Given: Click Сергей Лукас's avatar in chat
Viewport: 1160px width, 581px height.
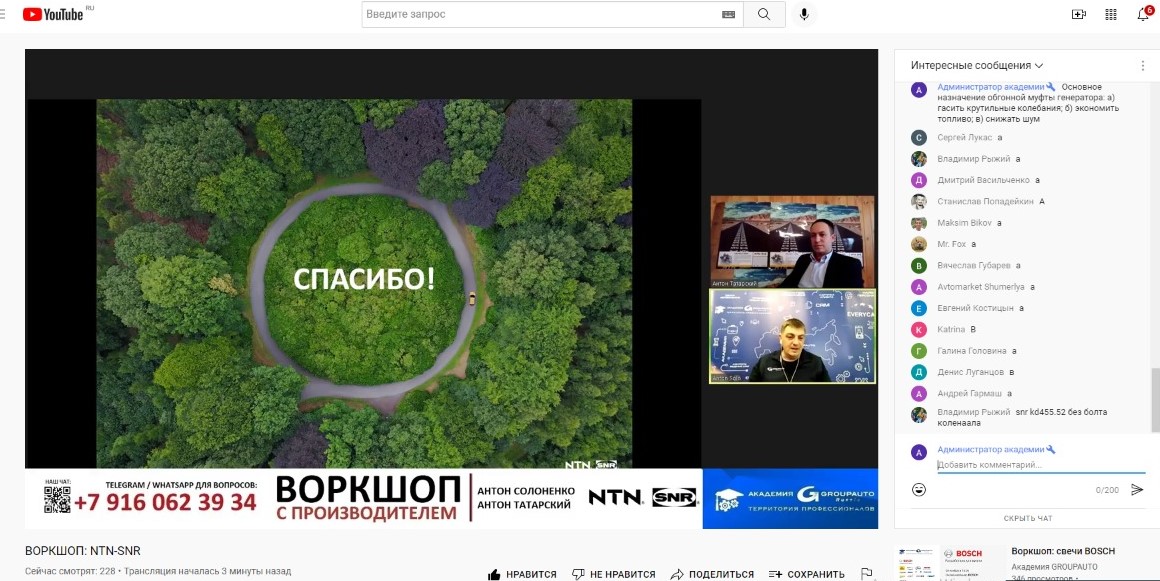Looking at the screenshot, I should click(x=919, y=138).
